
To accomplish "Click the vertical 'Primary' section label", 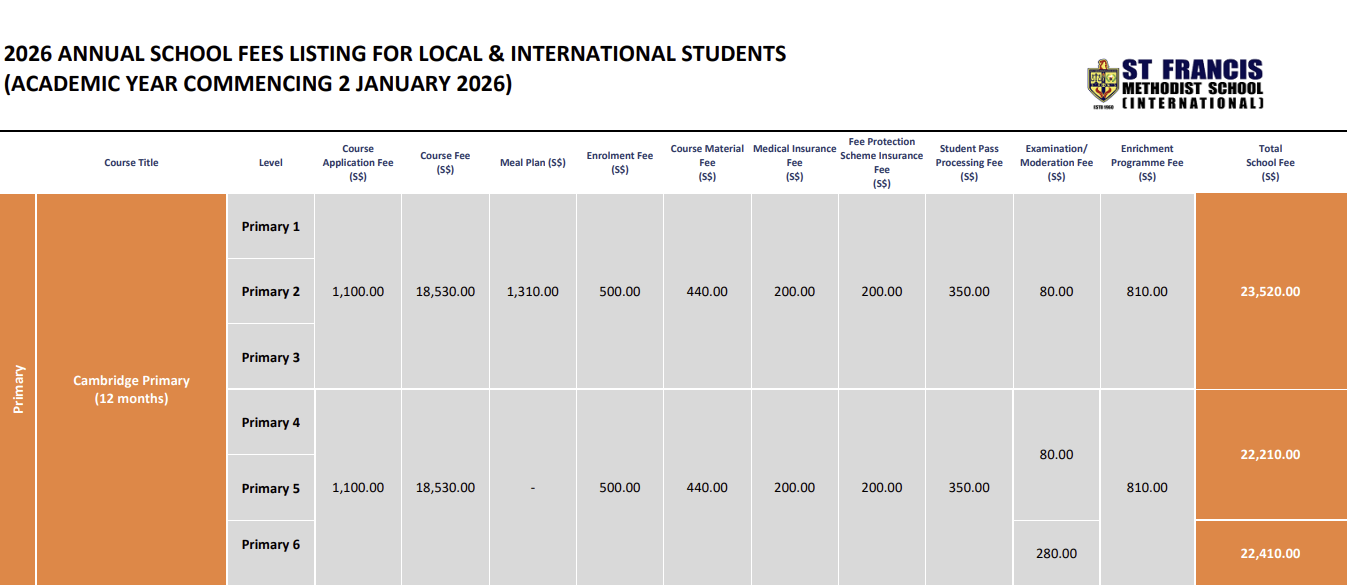I will click(x=18, y=389).
